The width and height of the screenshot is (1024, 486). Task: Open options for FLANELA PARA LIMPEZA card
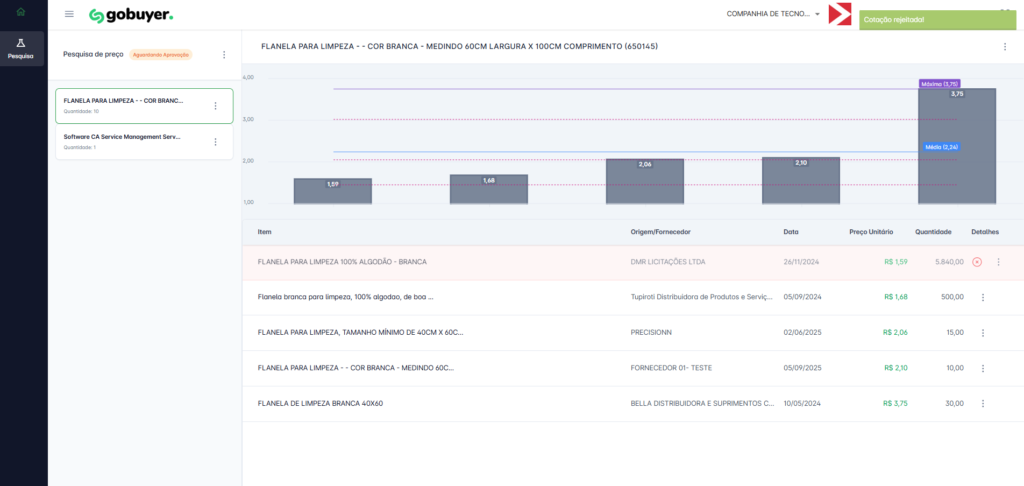(215, 106)
